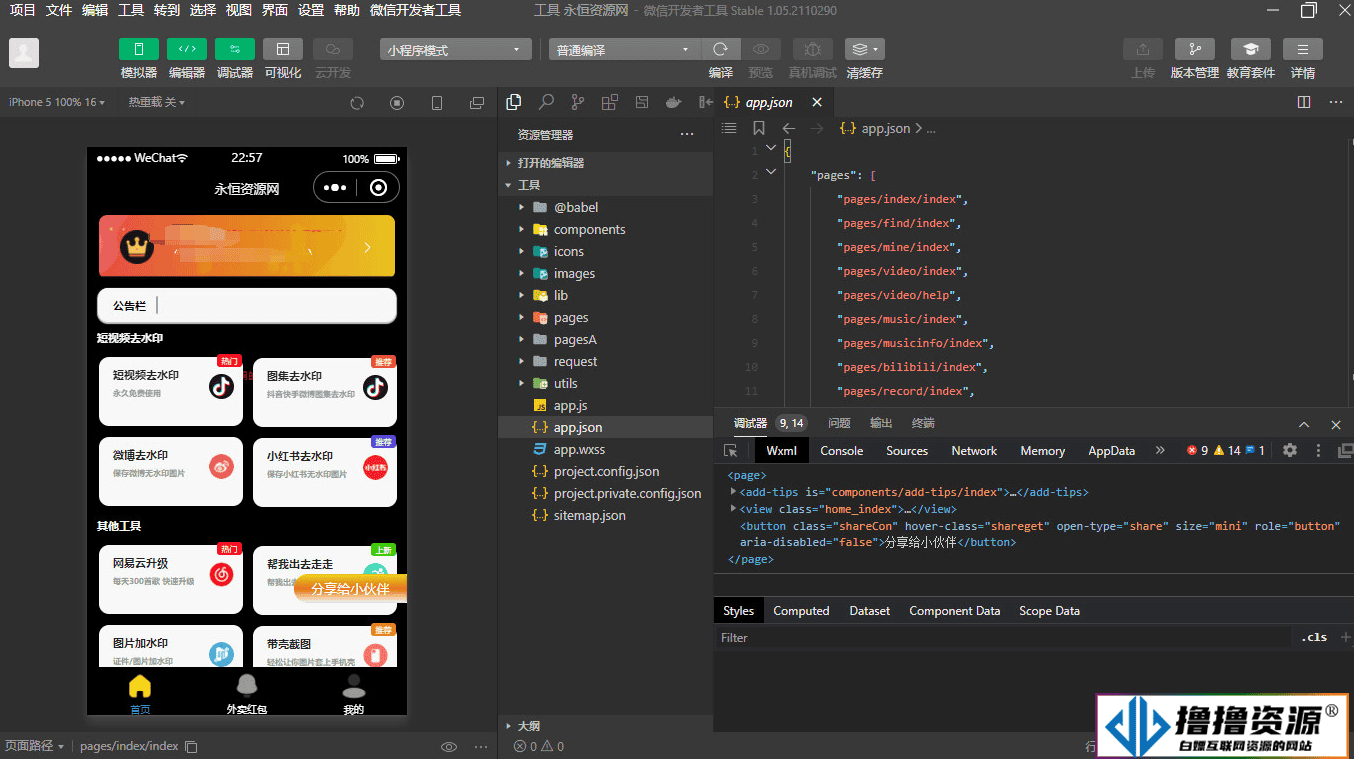Switch to the 问题 tab

[x=839, y=423]
